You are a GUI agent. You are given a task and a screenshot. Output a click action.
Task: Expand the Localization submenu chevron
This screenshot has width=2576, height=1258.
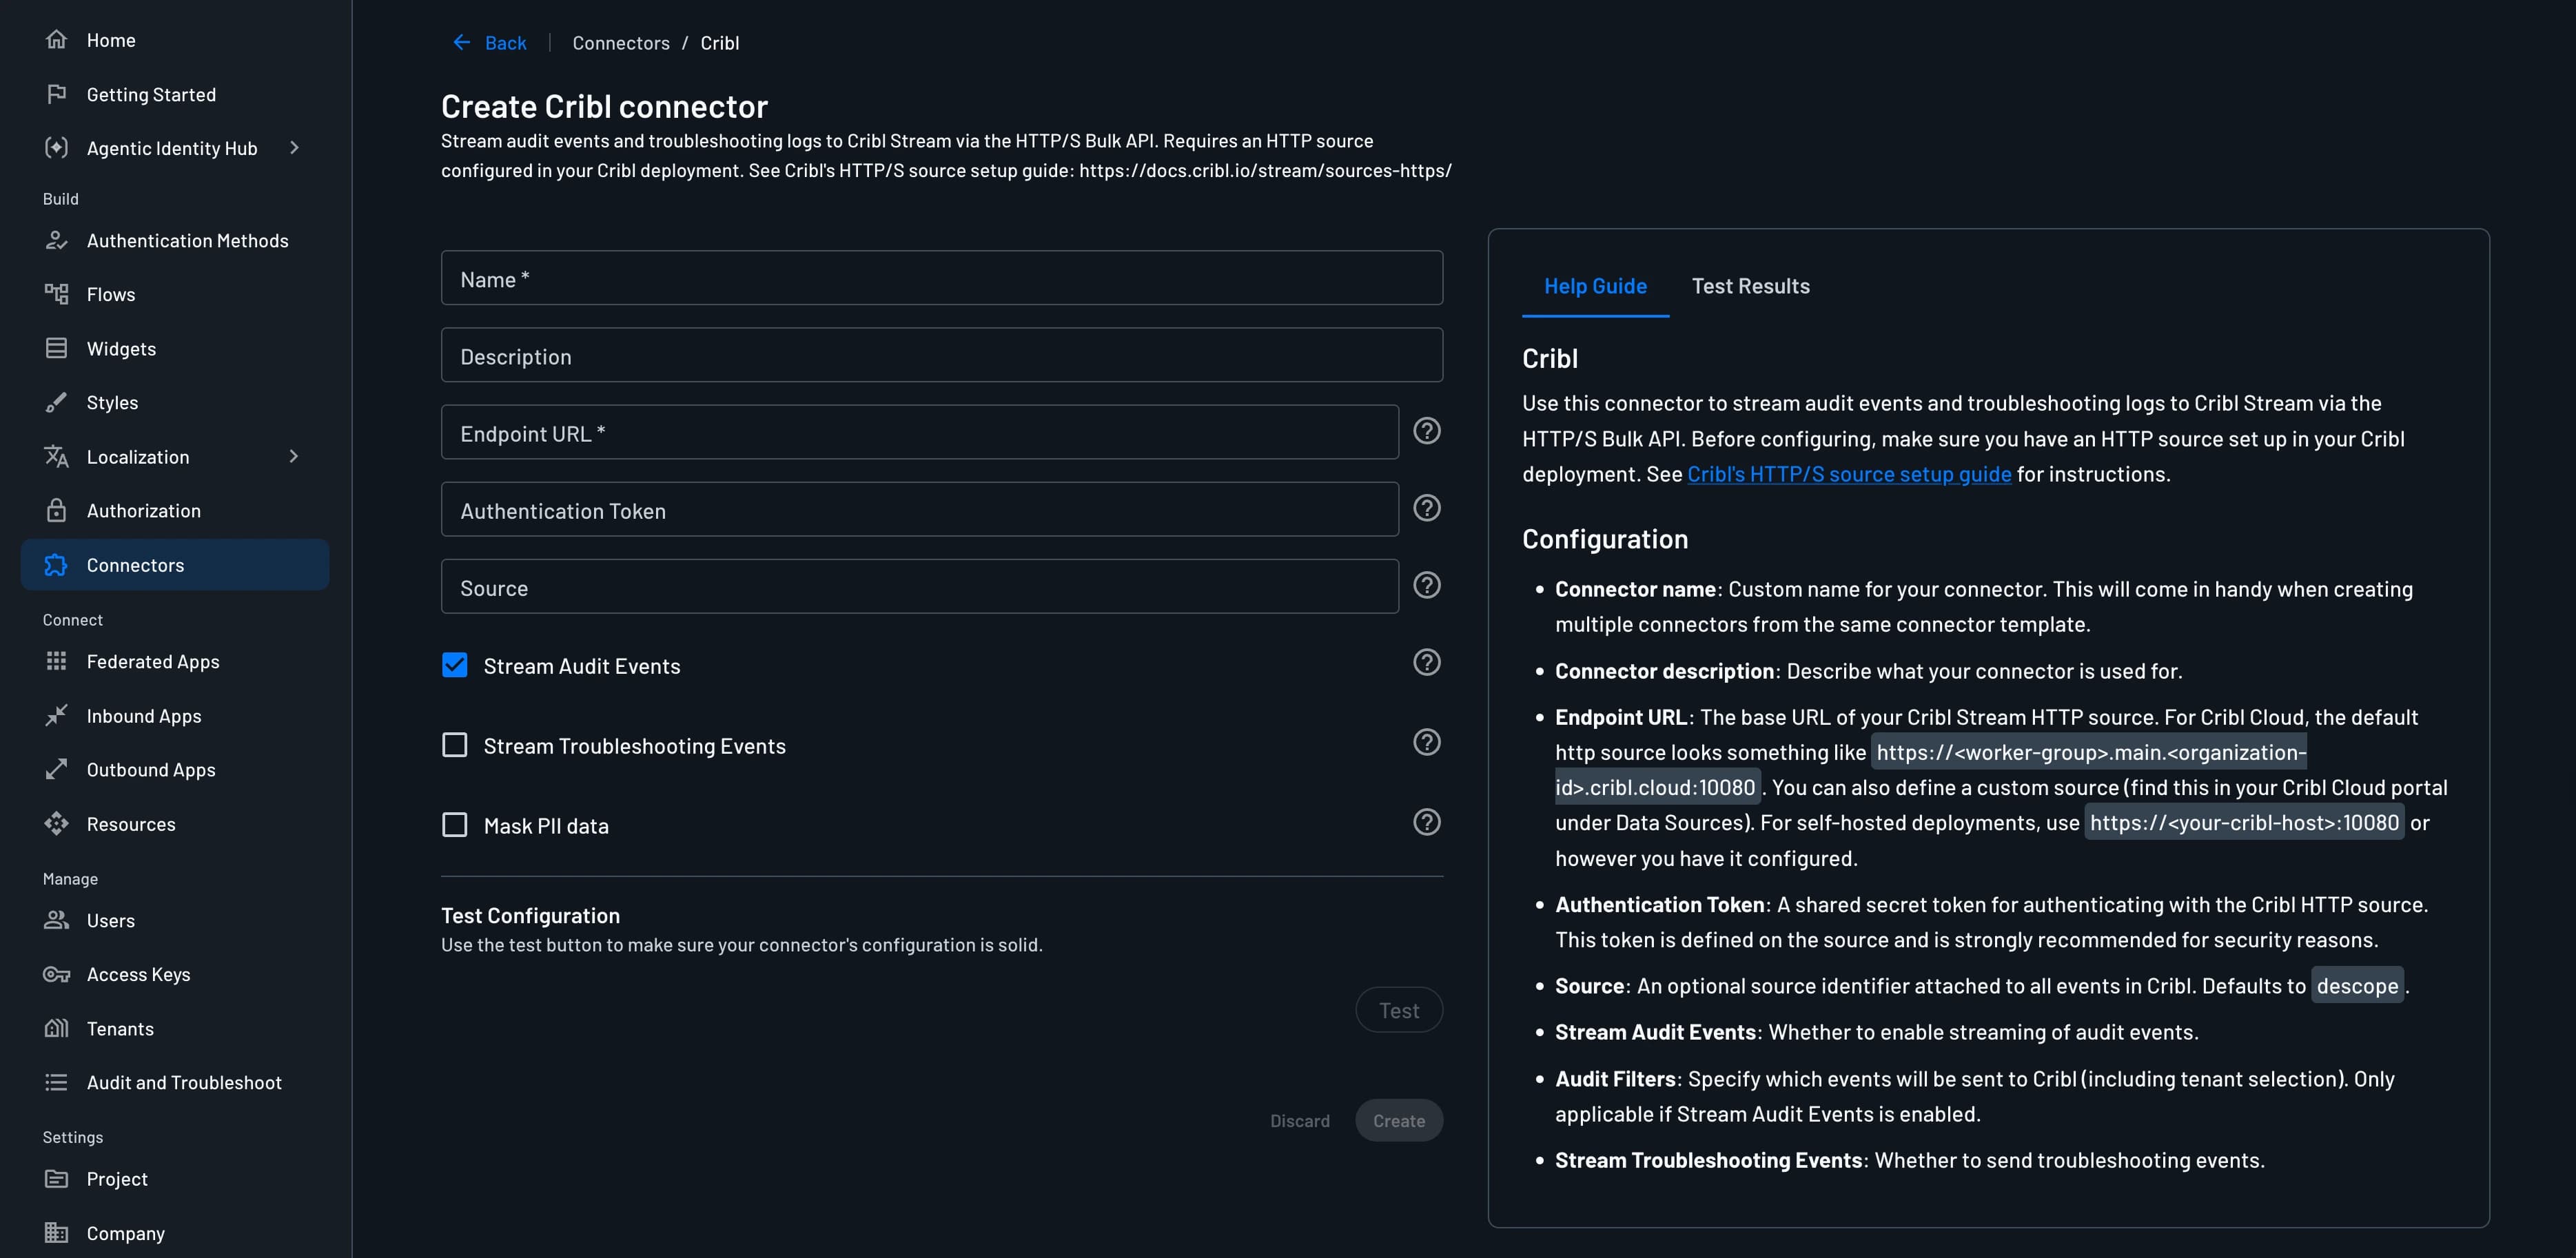tap(294, 456)
